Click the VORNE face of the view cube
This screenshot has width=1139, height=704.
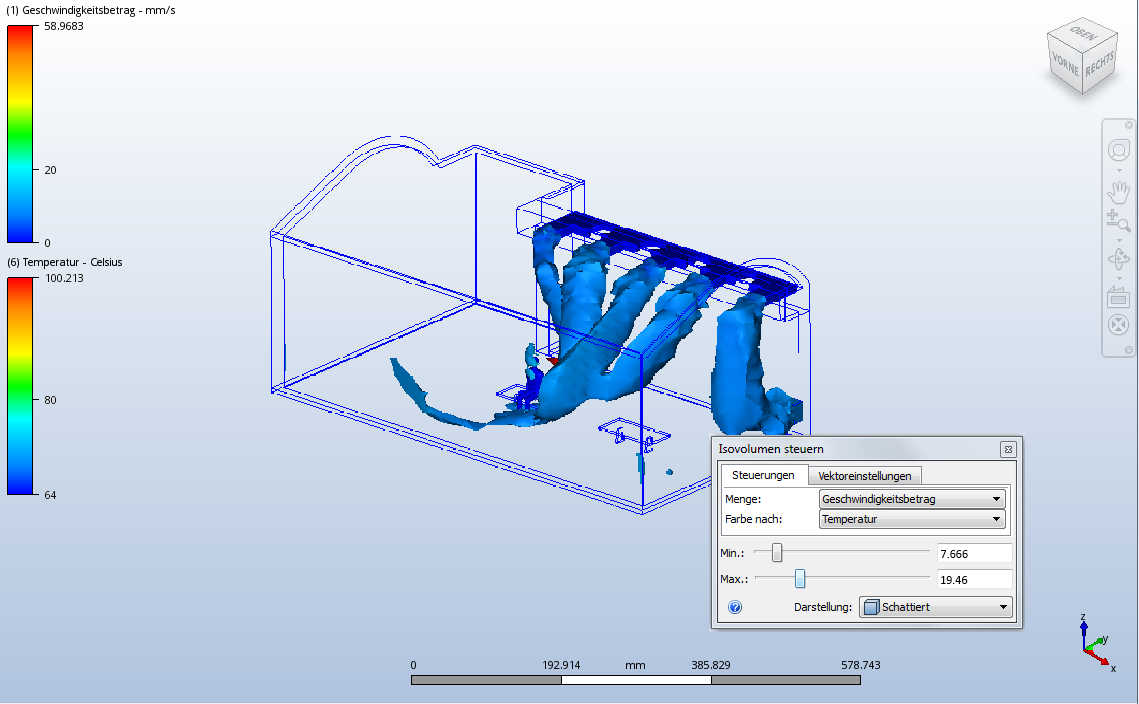tap(1065, 65)
